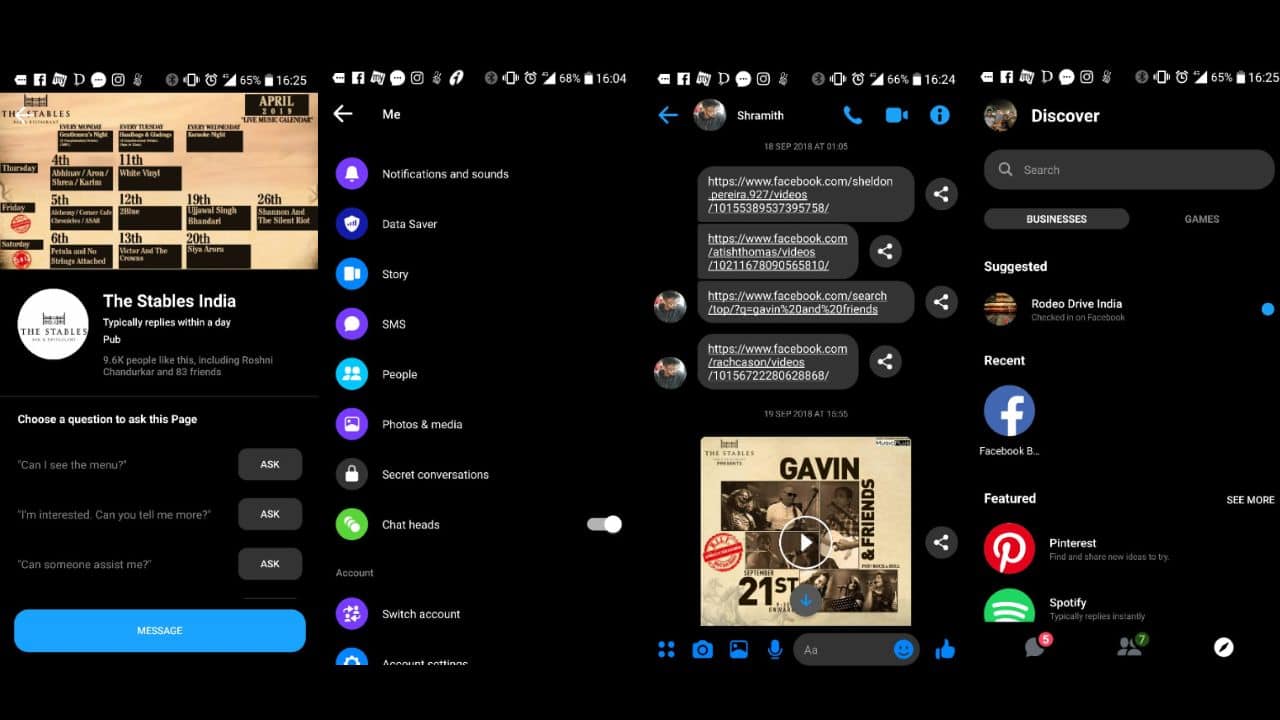Play the Gavin & Friends concert video

click(x=805, y=542)
